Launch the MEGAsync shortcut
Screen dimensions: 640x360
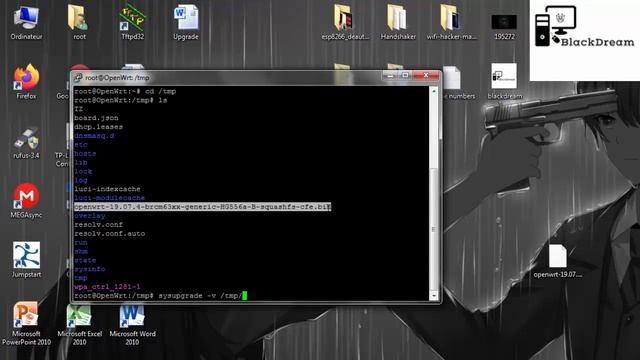26,201
